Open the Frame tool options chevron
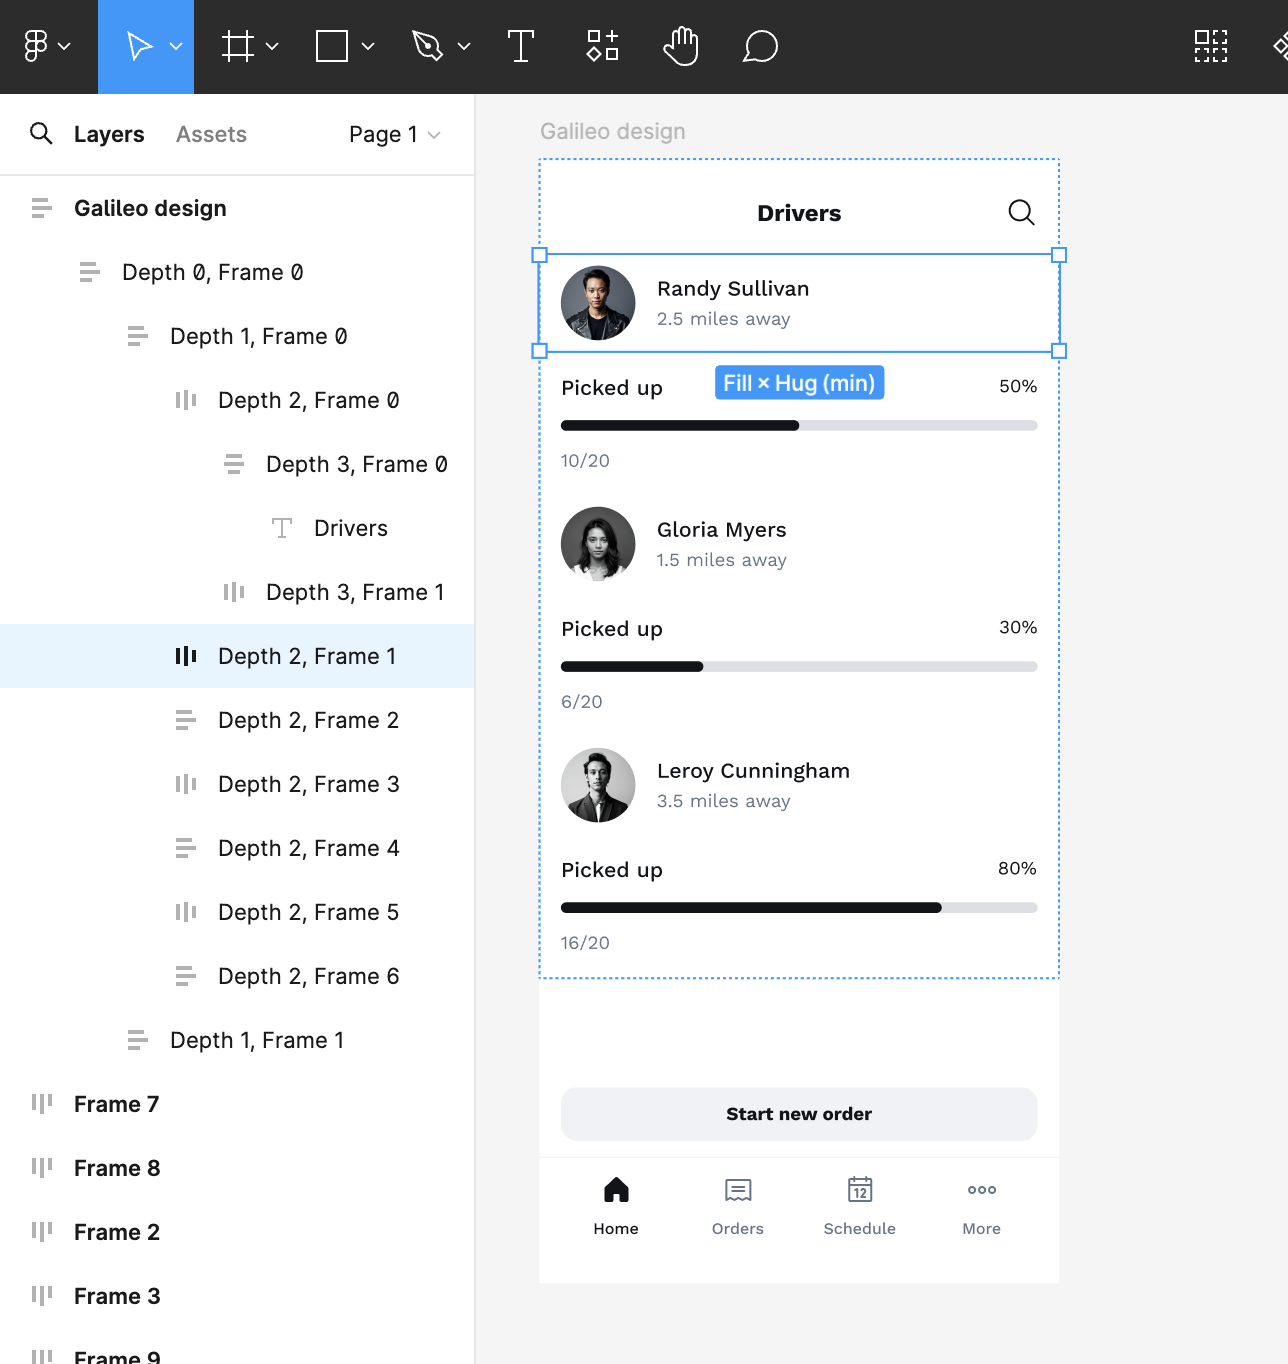1288x1364 pixels. pyautogui.click(x=272, y=46)
